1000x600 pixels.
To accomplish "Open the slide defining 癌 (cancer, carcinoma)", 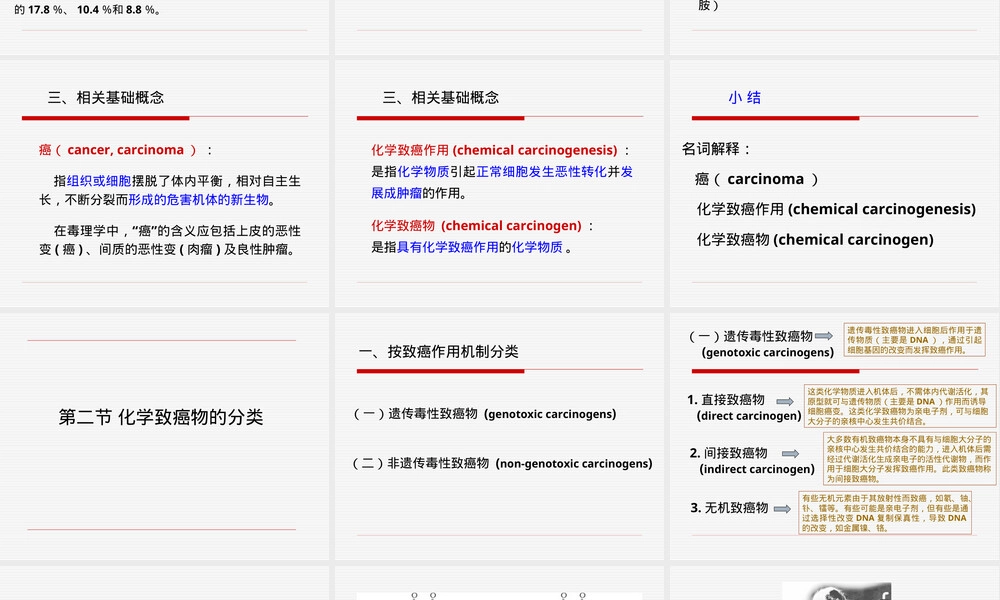I will [165, 184].
